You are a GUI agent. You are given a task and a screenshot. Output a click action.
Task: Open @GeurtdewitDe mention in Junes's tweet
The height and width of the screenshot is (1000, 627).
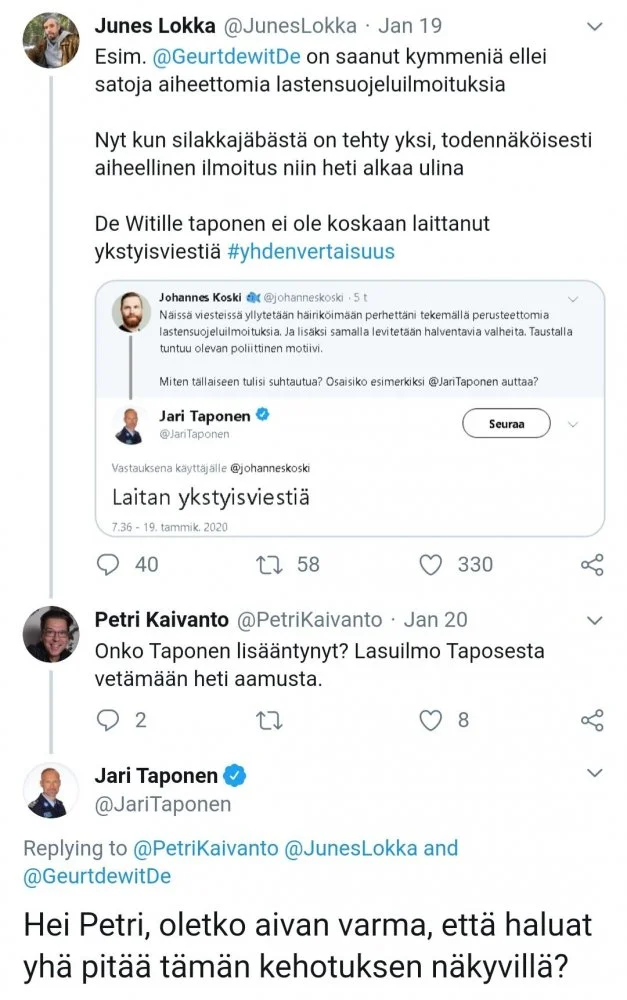point(214,58)
